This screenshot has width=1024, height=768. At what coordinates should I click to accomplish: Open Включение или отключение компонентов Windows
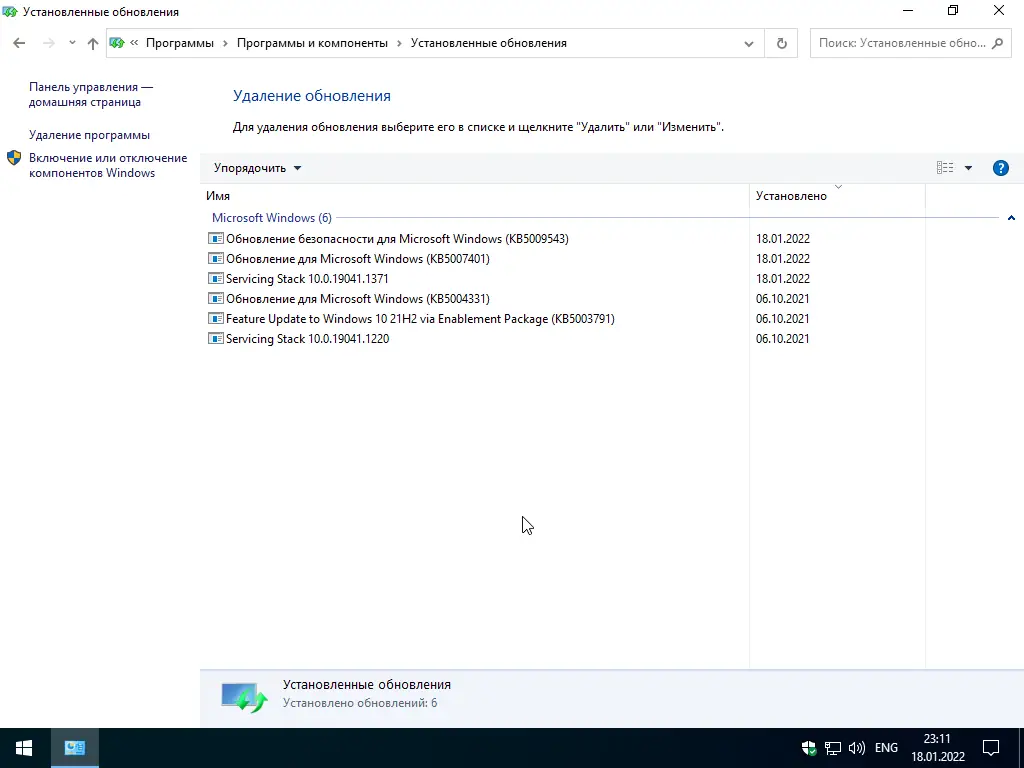click(x=108, y=165)
